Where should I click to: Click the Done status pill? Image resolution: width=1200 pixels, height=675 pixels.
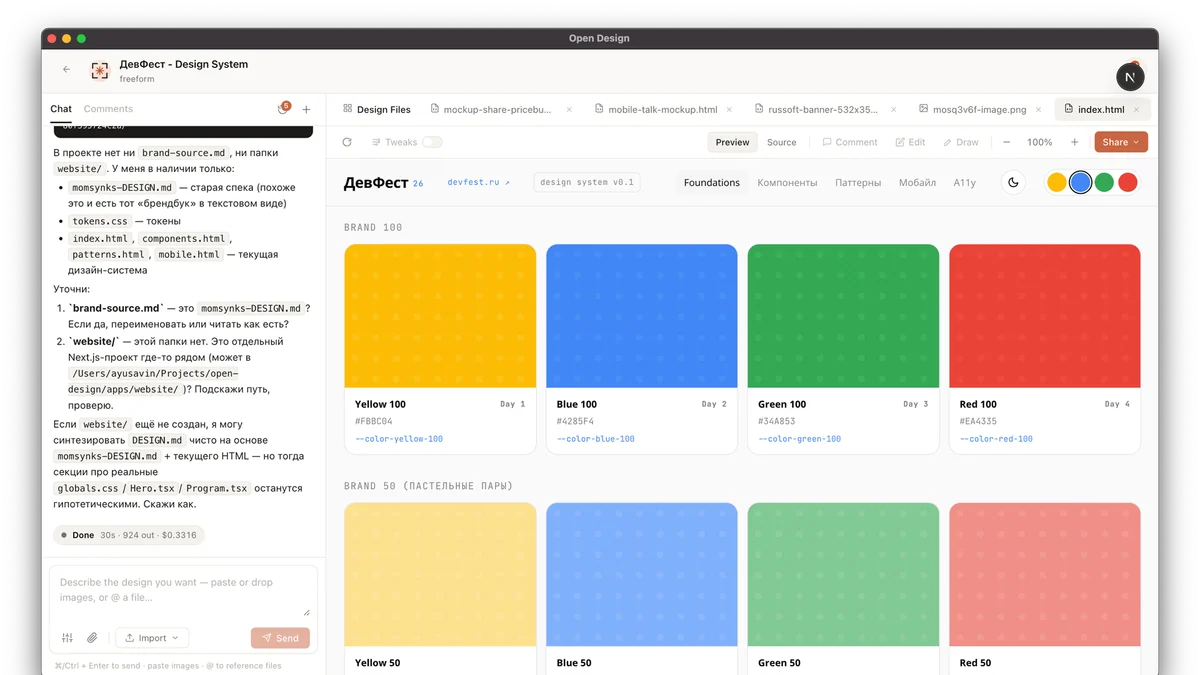pos(129,535)
